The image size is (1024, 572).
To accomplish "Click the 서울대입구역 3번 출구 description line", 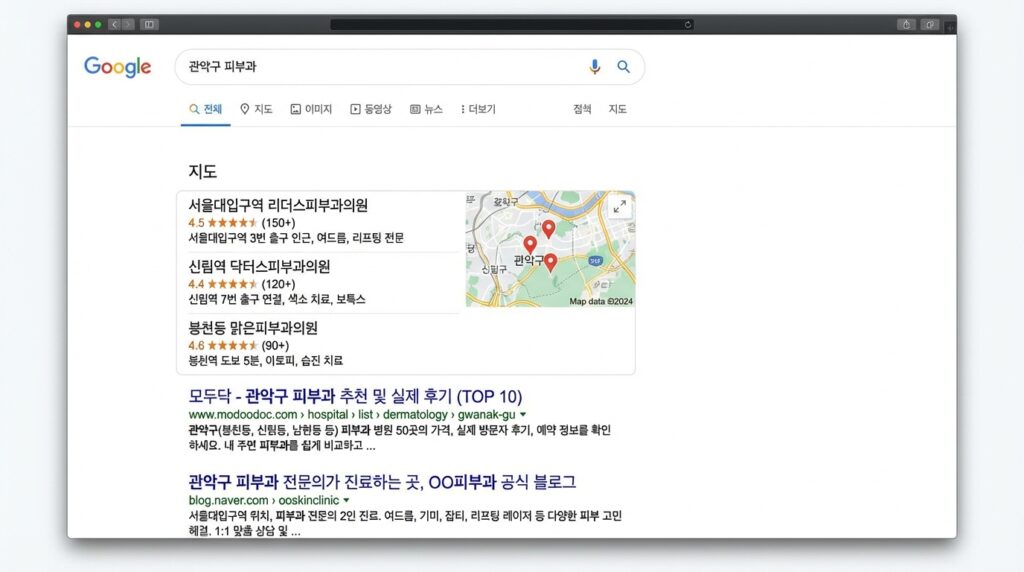I will pos(296,238).
